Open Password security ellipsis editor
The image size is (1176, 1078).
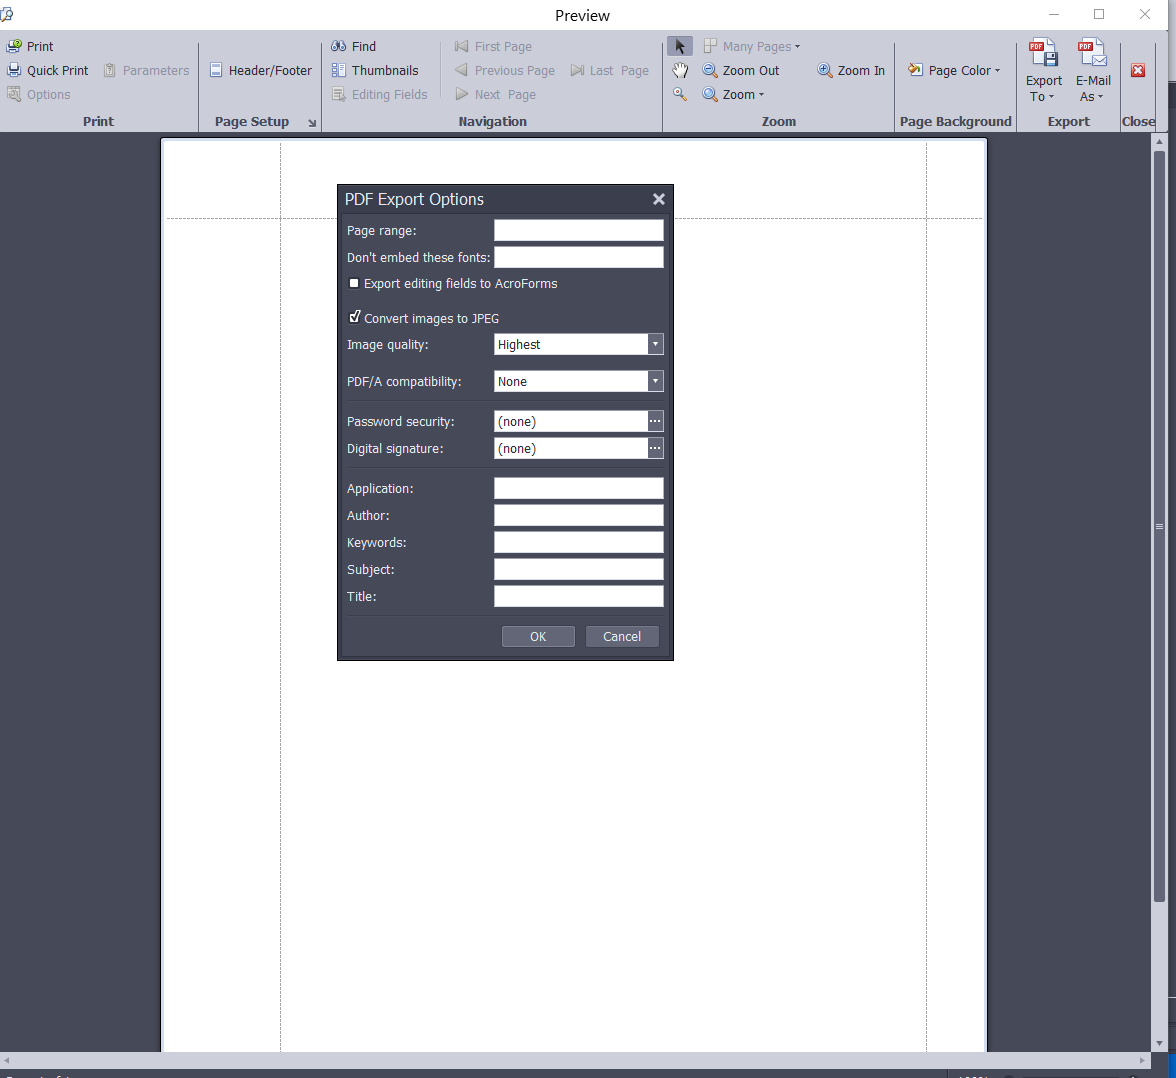[655, 422]
